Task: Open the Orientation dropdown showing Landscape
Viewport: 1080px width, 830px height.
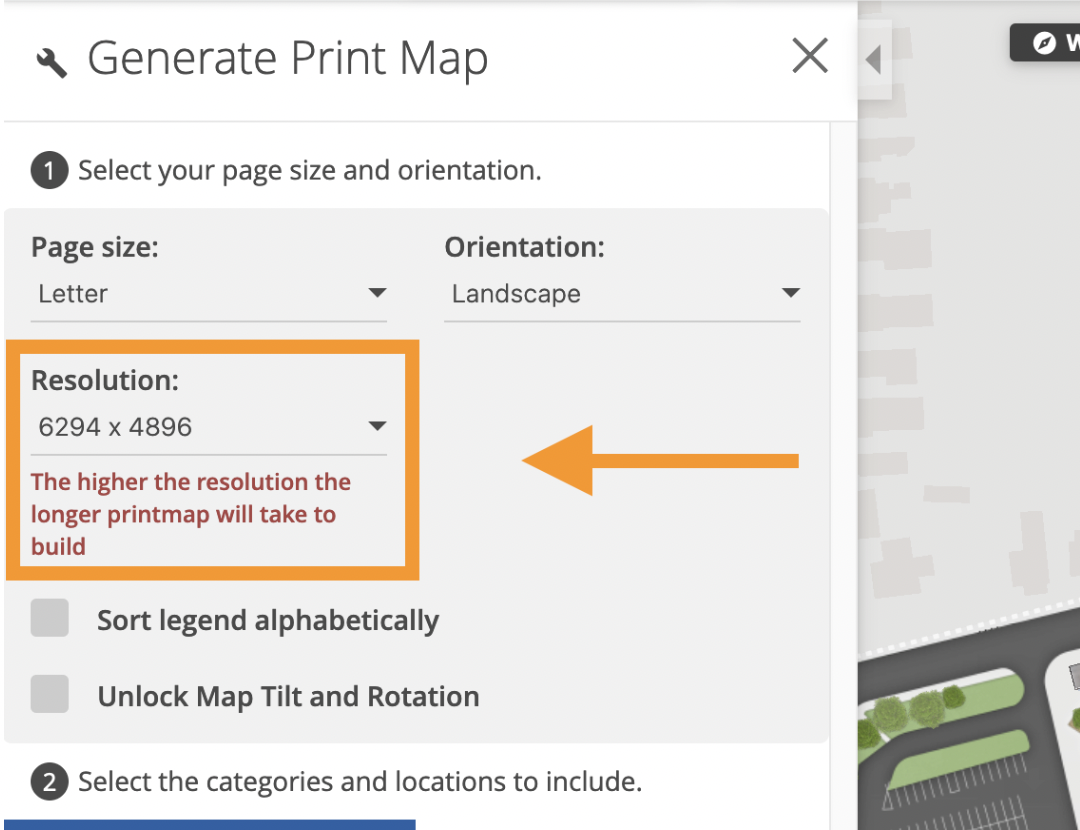Action: [622, 294]
